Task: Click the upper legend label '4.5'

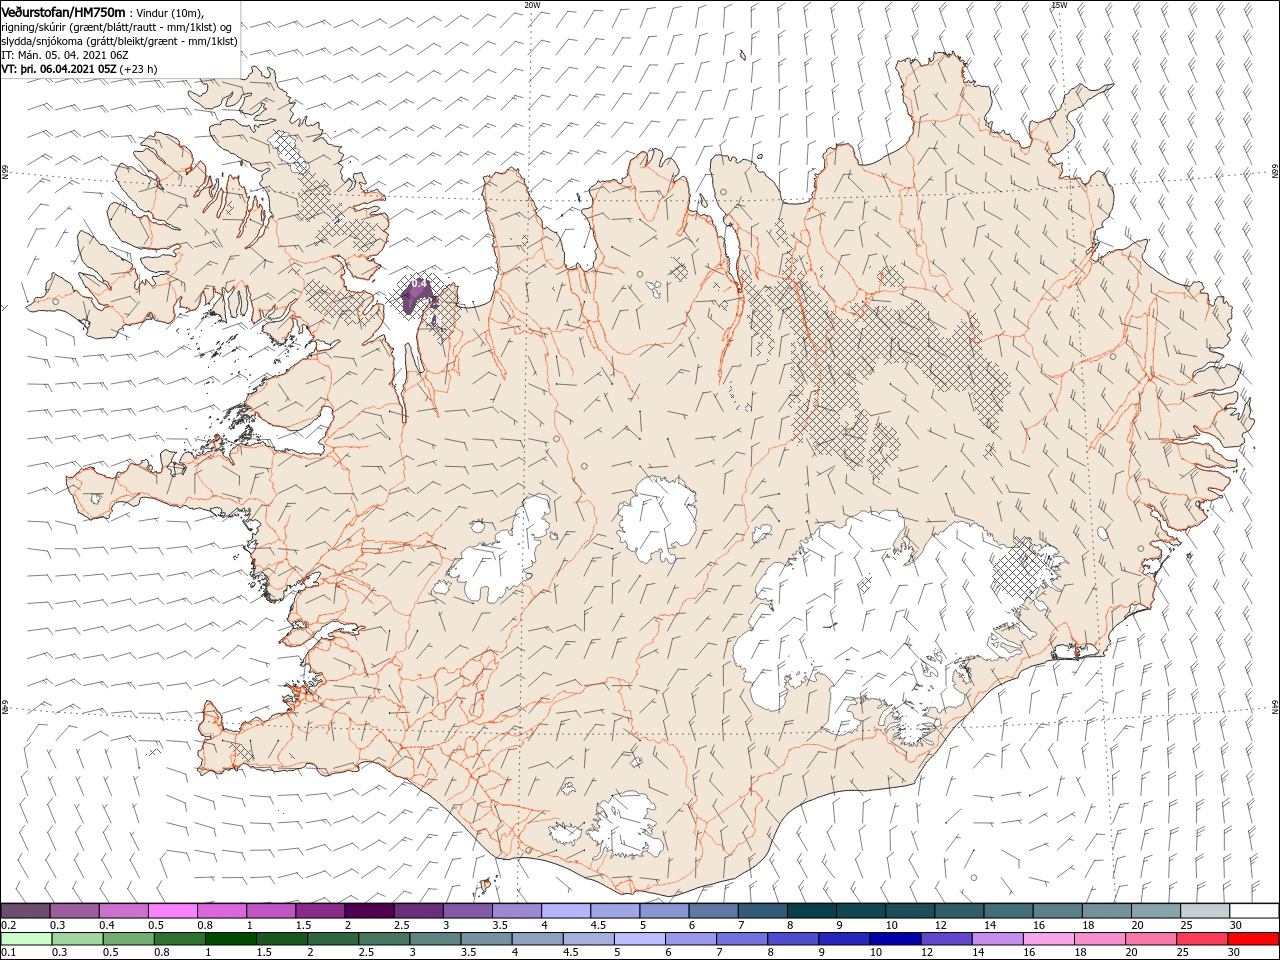Action: pyautogui.click(x=598, y=925)
